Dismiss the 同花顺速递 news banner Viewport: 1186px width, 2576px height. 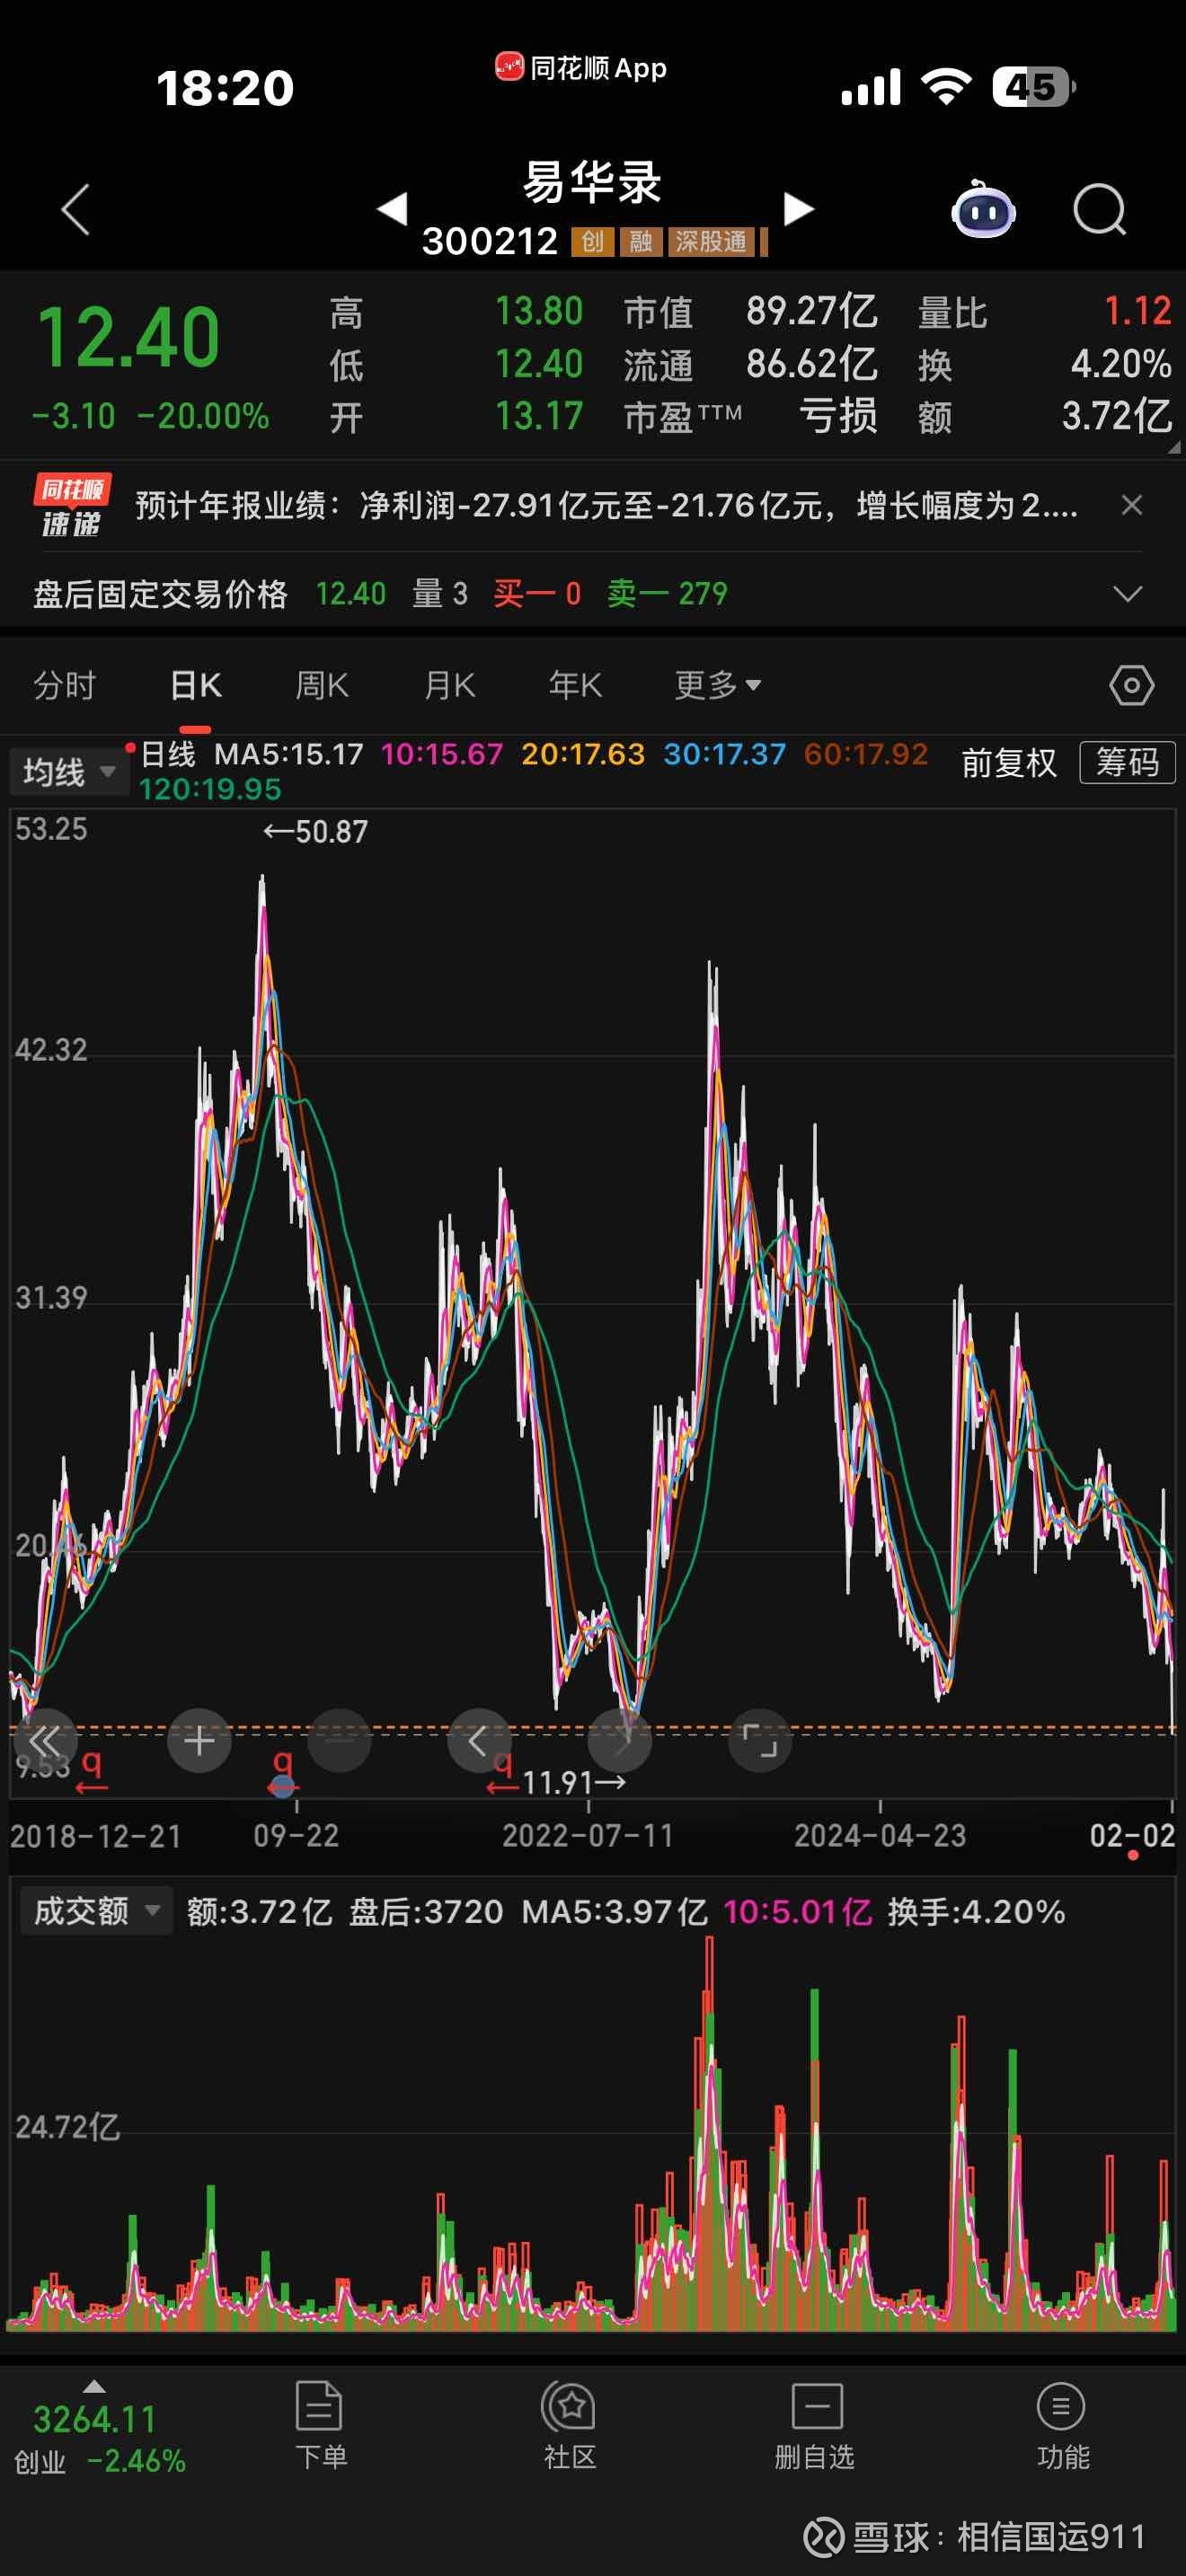pyautogui.click(x=1131, y=505)
